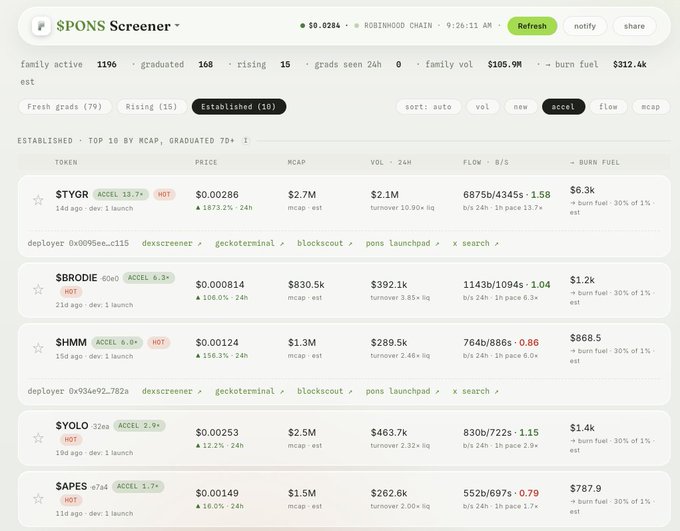Click the HOT badge on $TYGR
The height and width of the screenshot is (531, 680).
(x=164, y=194)
